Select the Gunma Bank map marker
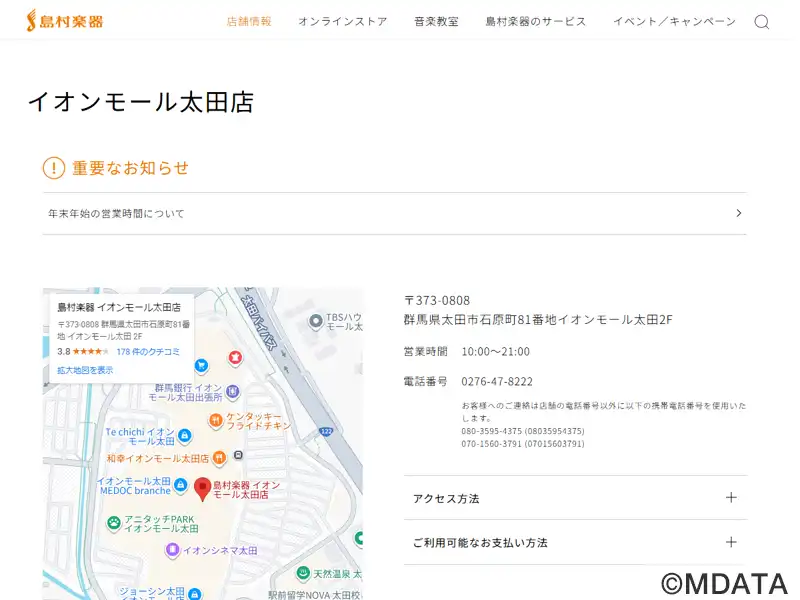800x600 pixels. coord(233,391)
